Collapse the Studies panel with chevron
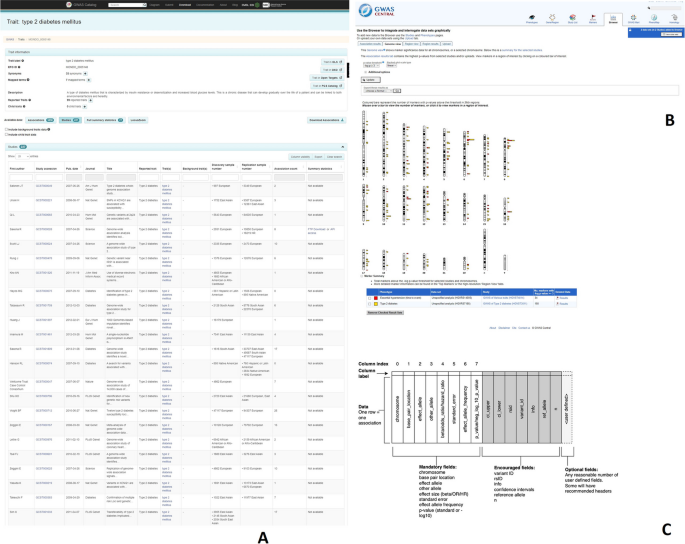 (342, 147)
